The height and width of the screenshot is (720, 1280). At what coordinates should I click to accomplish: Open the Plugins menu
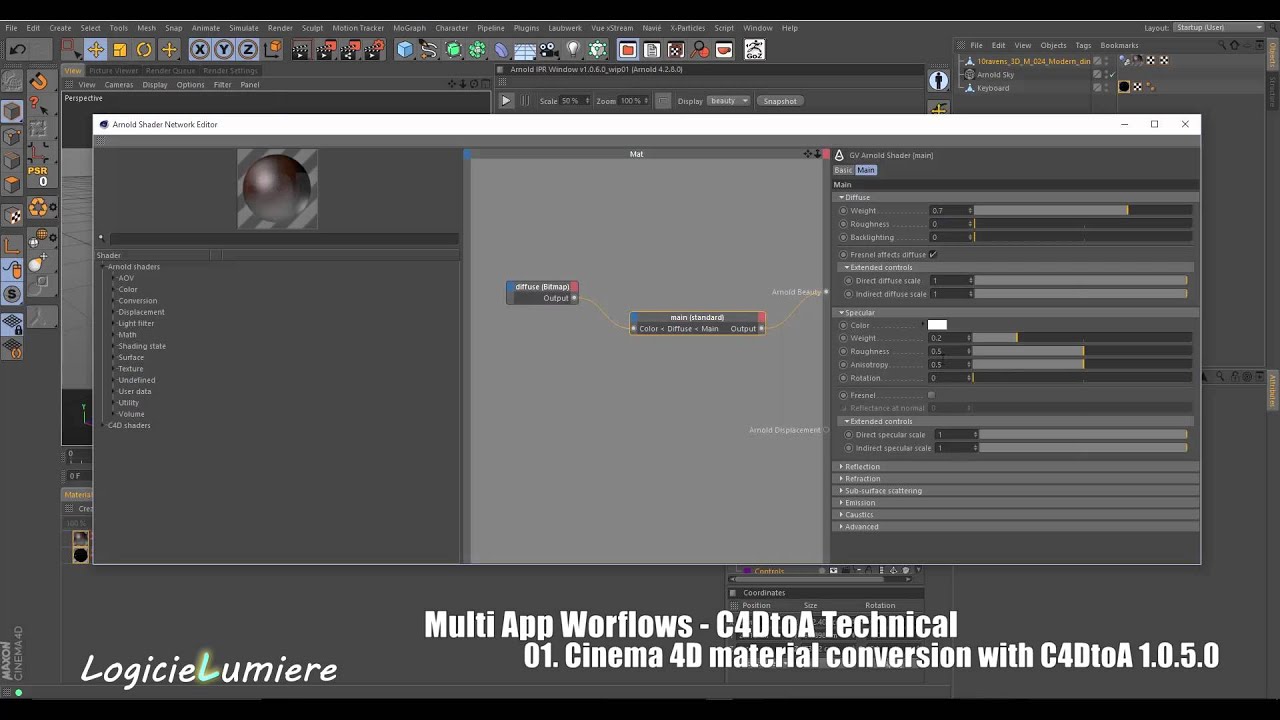click(x=526, y=28)
